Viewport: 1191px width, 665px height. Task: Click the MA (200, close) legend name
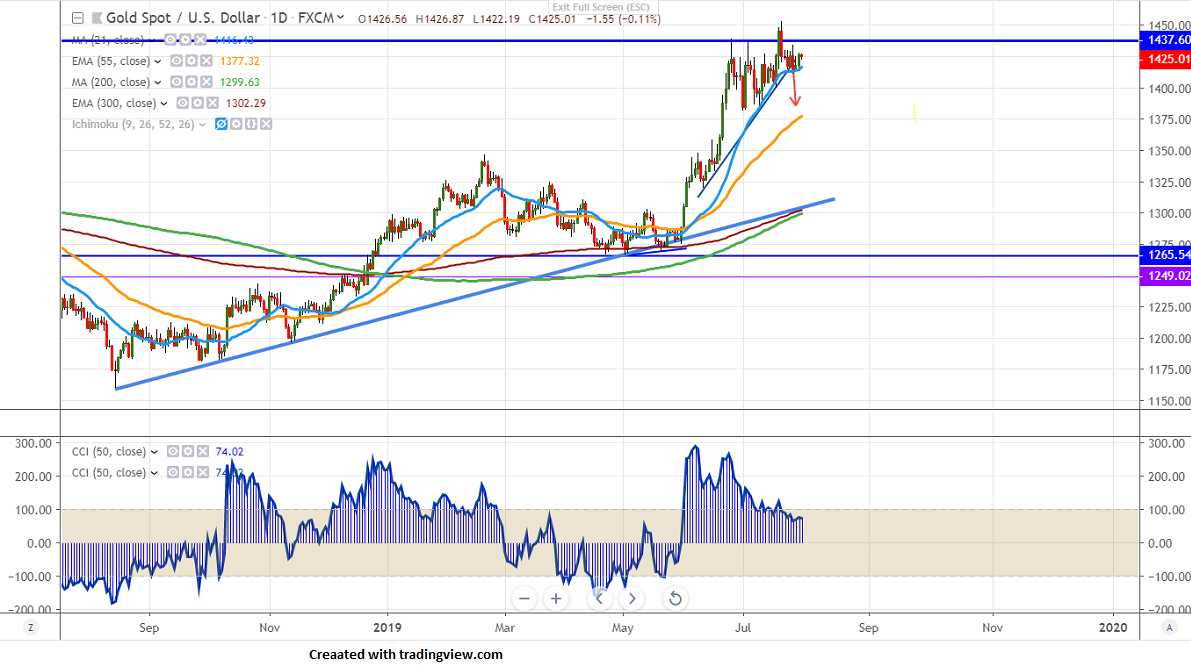pyautogui.click(x=111, y=82)
